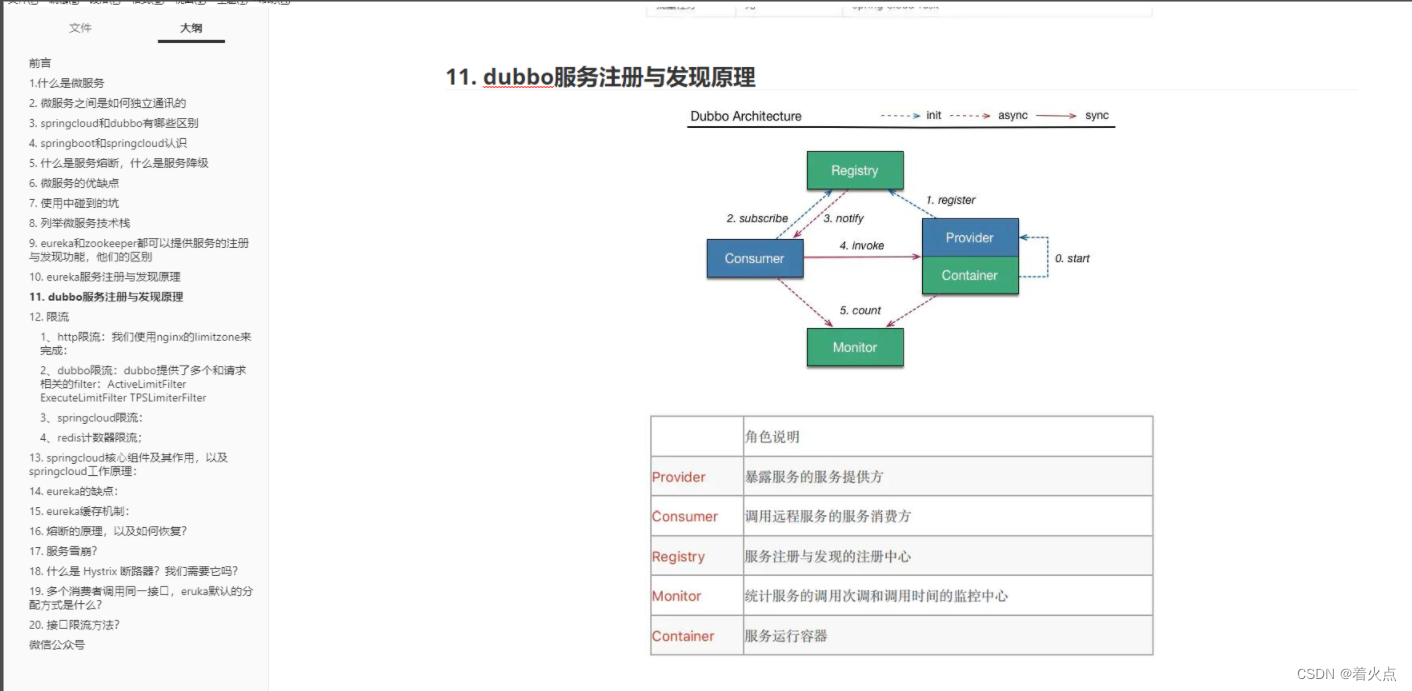1412x691 pixels.
Task: Click the red Provider cell in the table
Action: pyautogui.click(x=697, y=477)
